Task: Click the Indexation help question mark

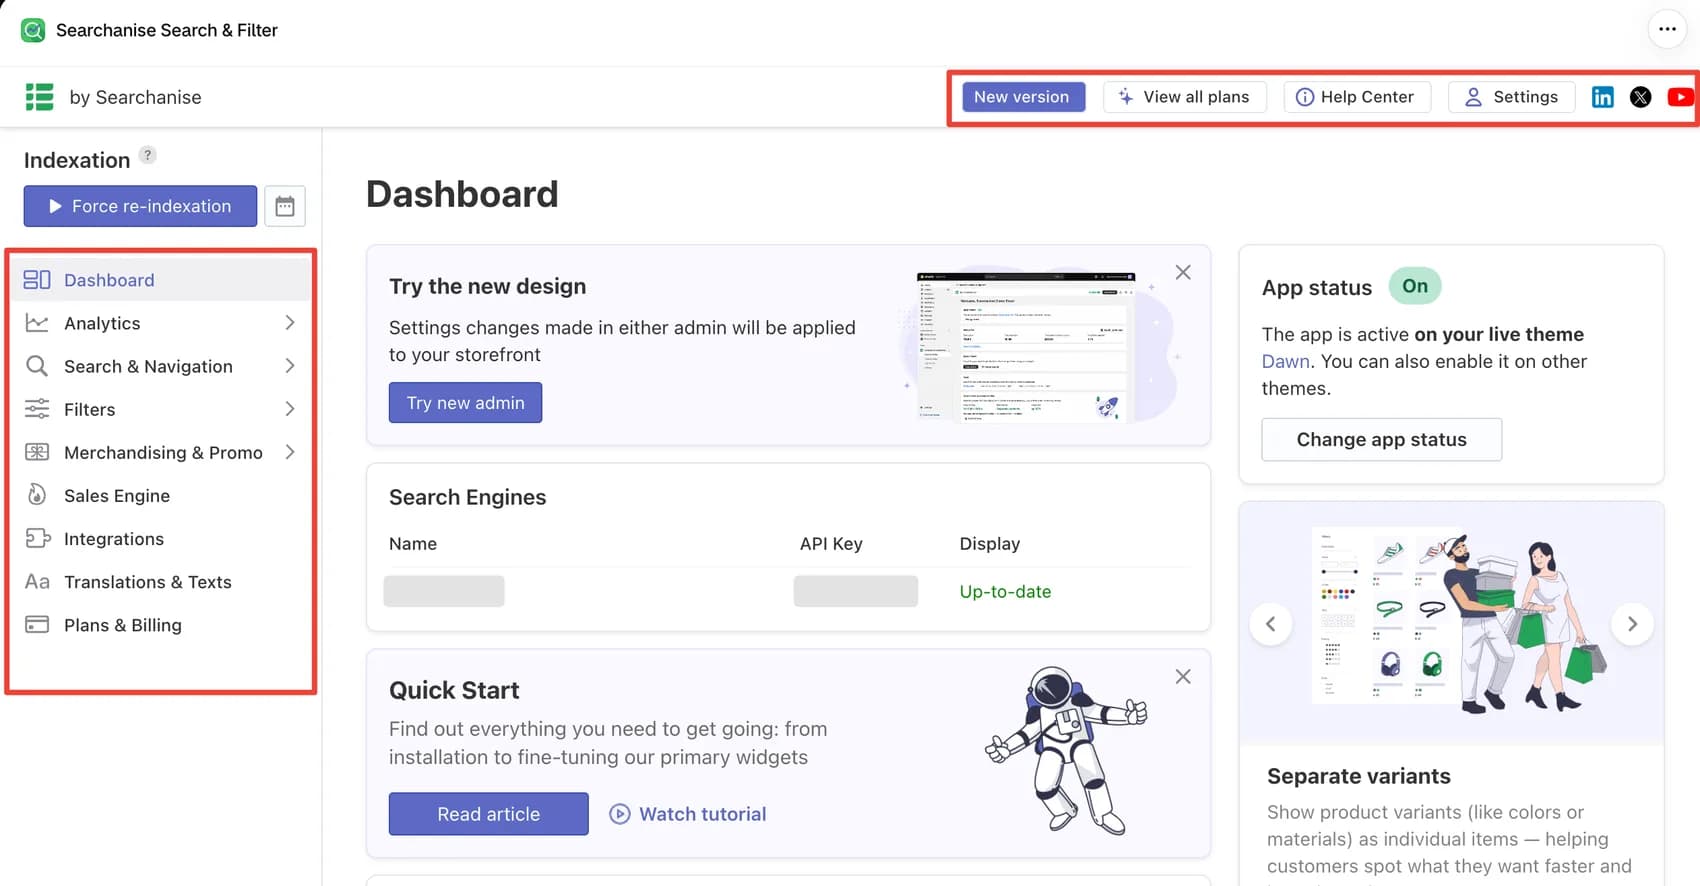Action: (148, 155)
